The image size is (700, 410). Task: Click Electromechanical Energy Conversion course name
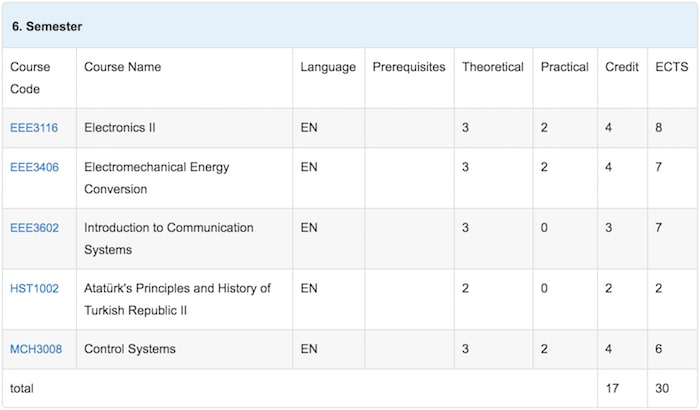coord(156,178)
